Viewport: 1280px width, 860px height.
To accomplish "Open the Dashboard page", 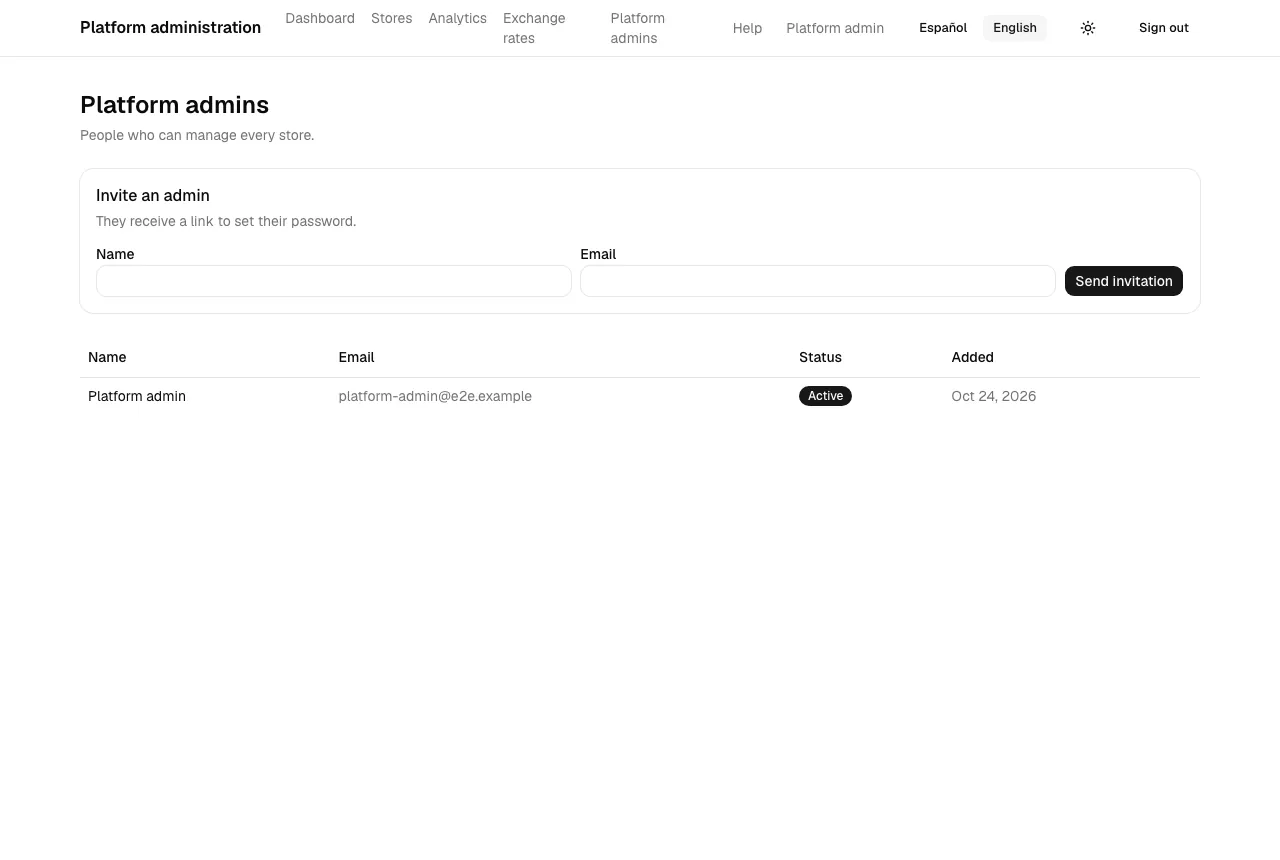I will (320, 18).
